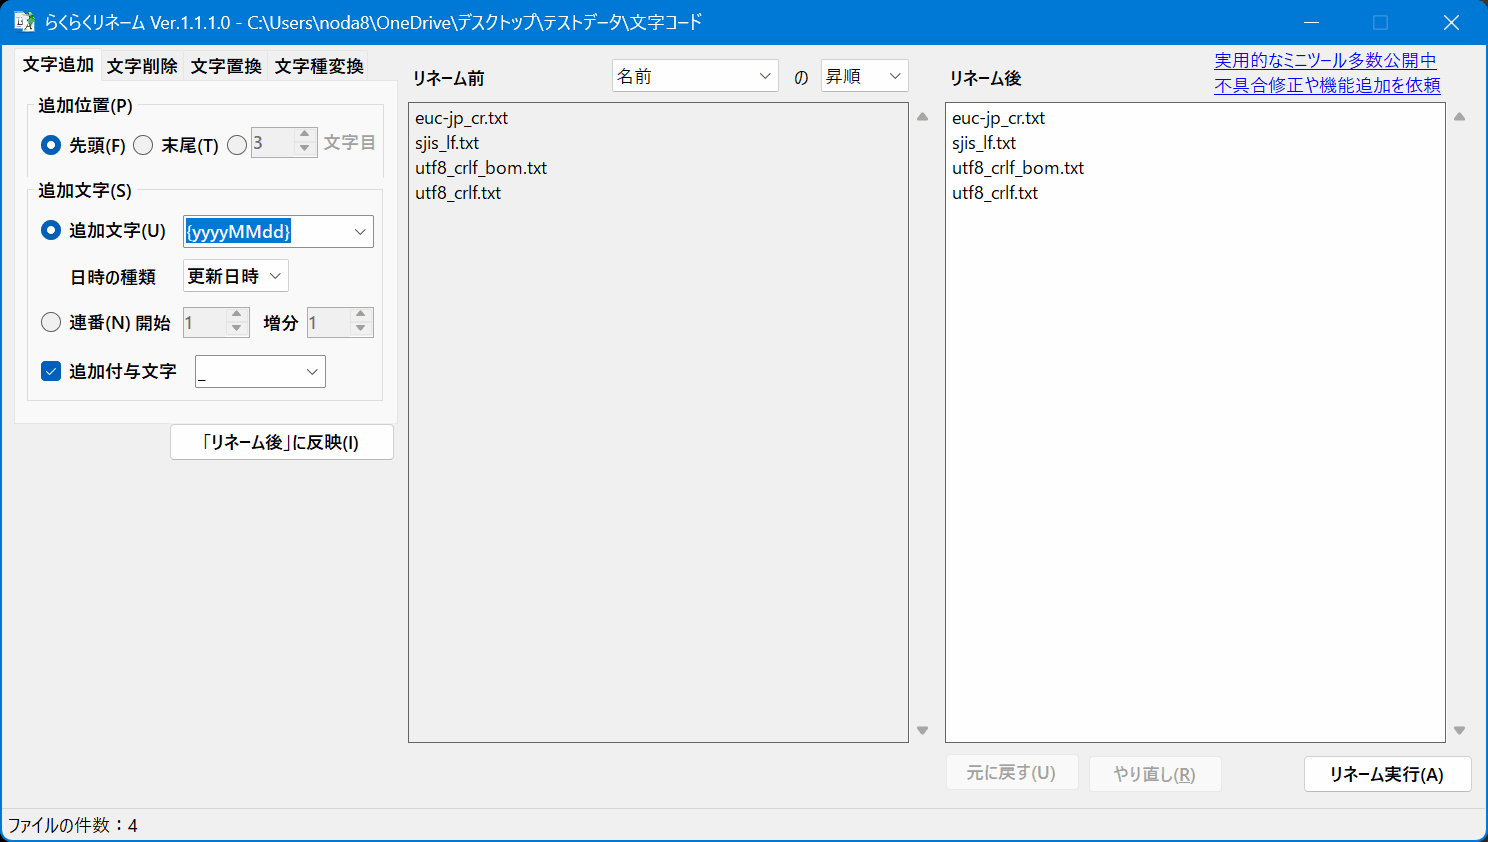1488x842 pixels.
Task: Select the 先頭(F) radio button
Action: 51,145
